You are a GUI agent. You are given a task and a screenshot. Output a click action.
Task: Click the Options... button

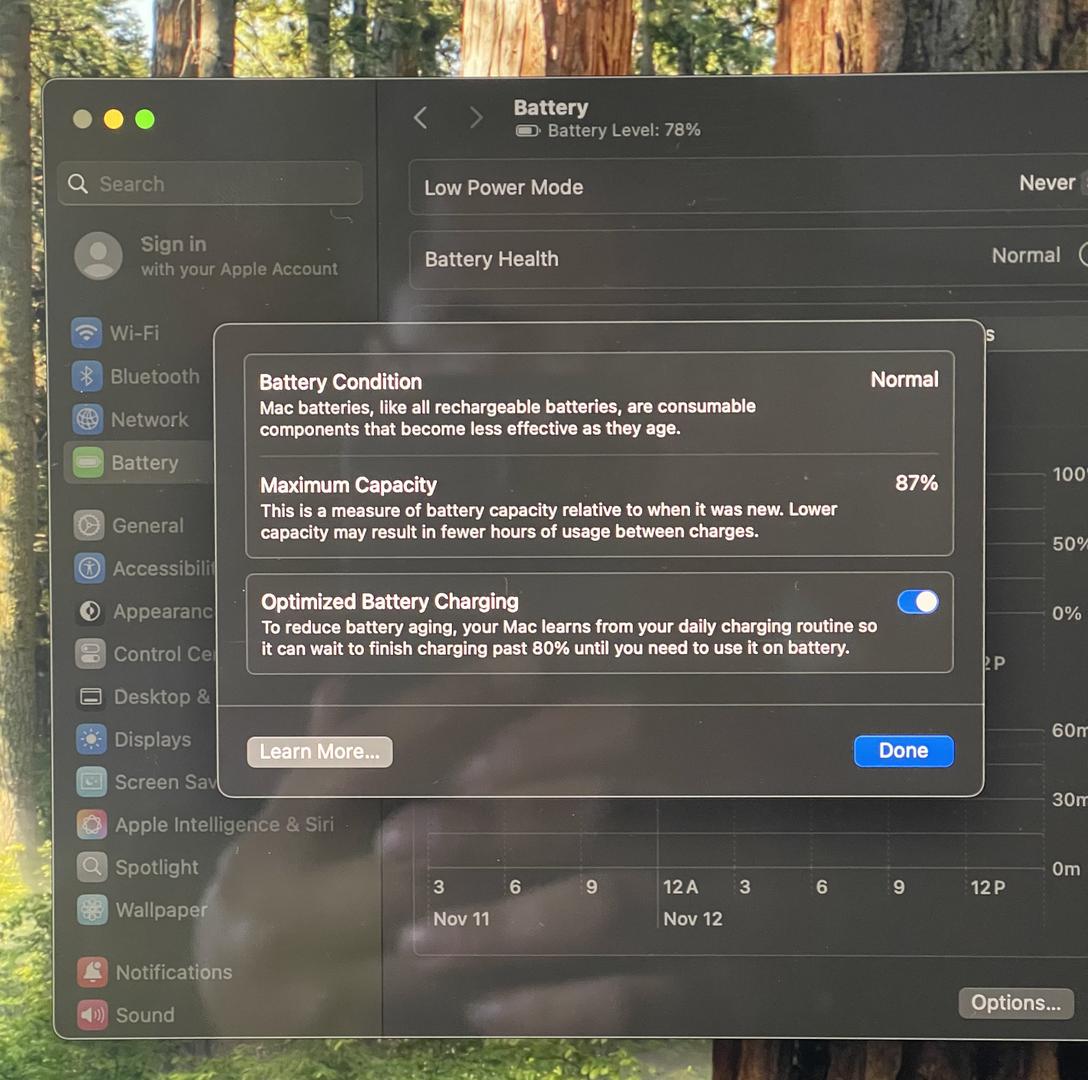(1016, 1003)
